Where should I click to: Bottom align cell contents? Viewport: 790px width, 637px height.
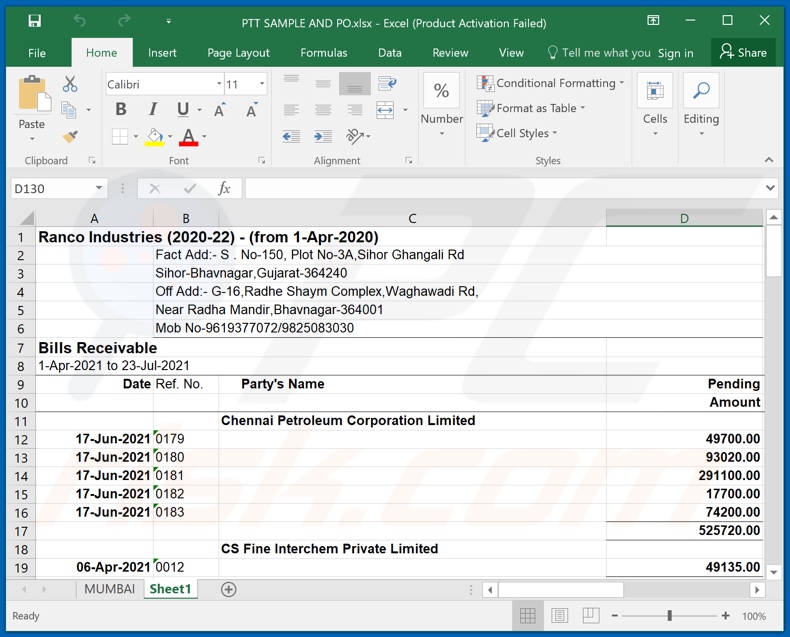[355, 84]
